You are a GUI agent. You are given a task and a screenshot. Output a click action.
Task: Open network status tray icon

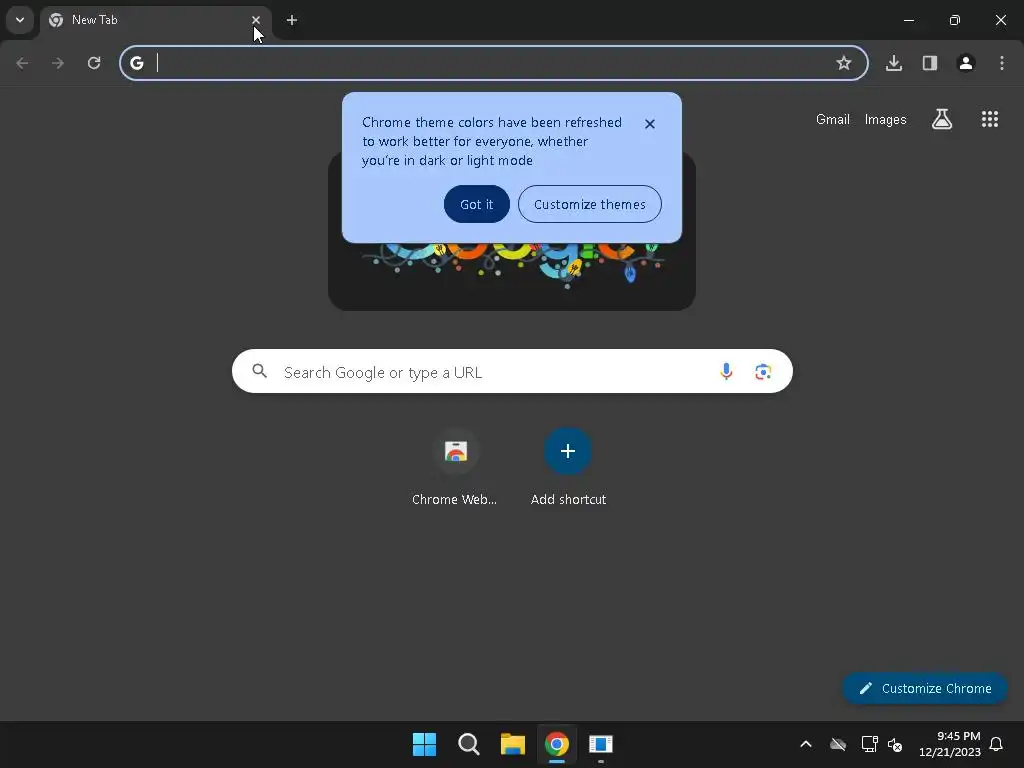[869, 744]
